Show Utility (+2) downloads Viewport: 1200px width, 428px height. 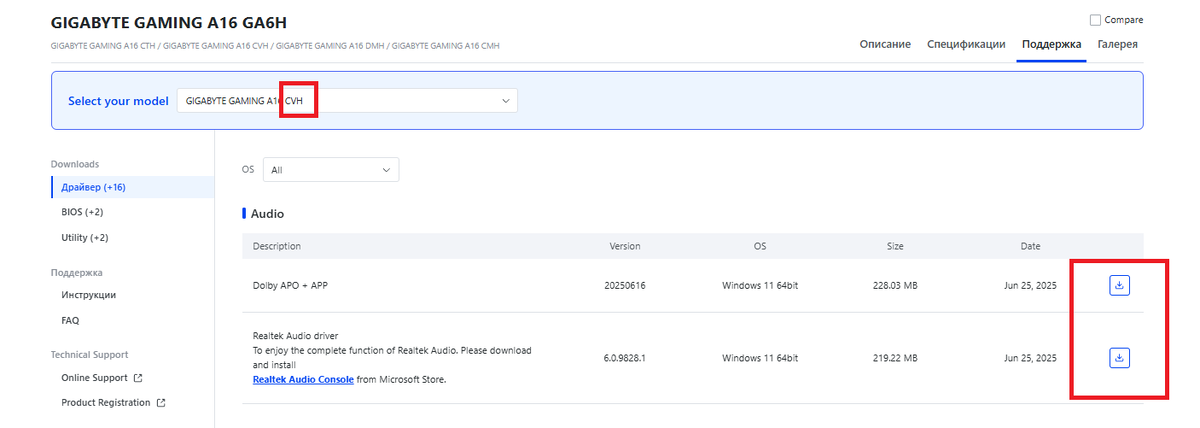(85, 238)
